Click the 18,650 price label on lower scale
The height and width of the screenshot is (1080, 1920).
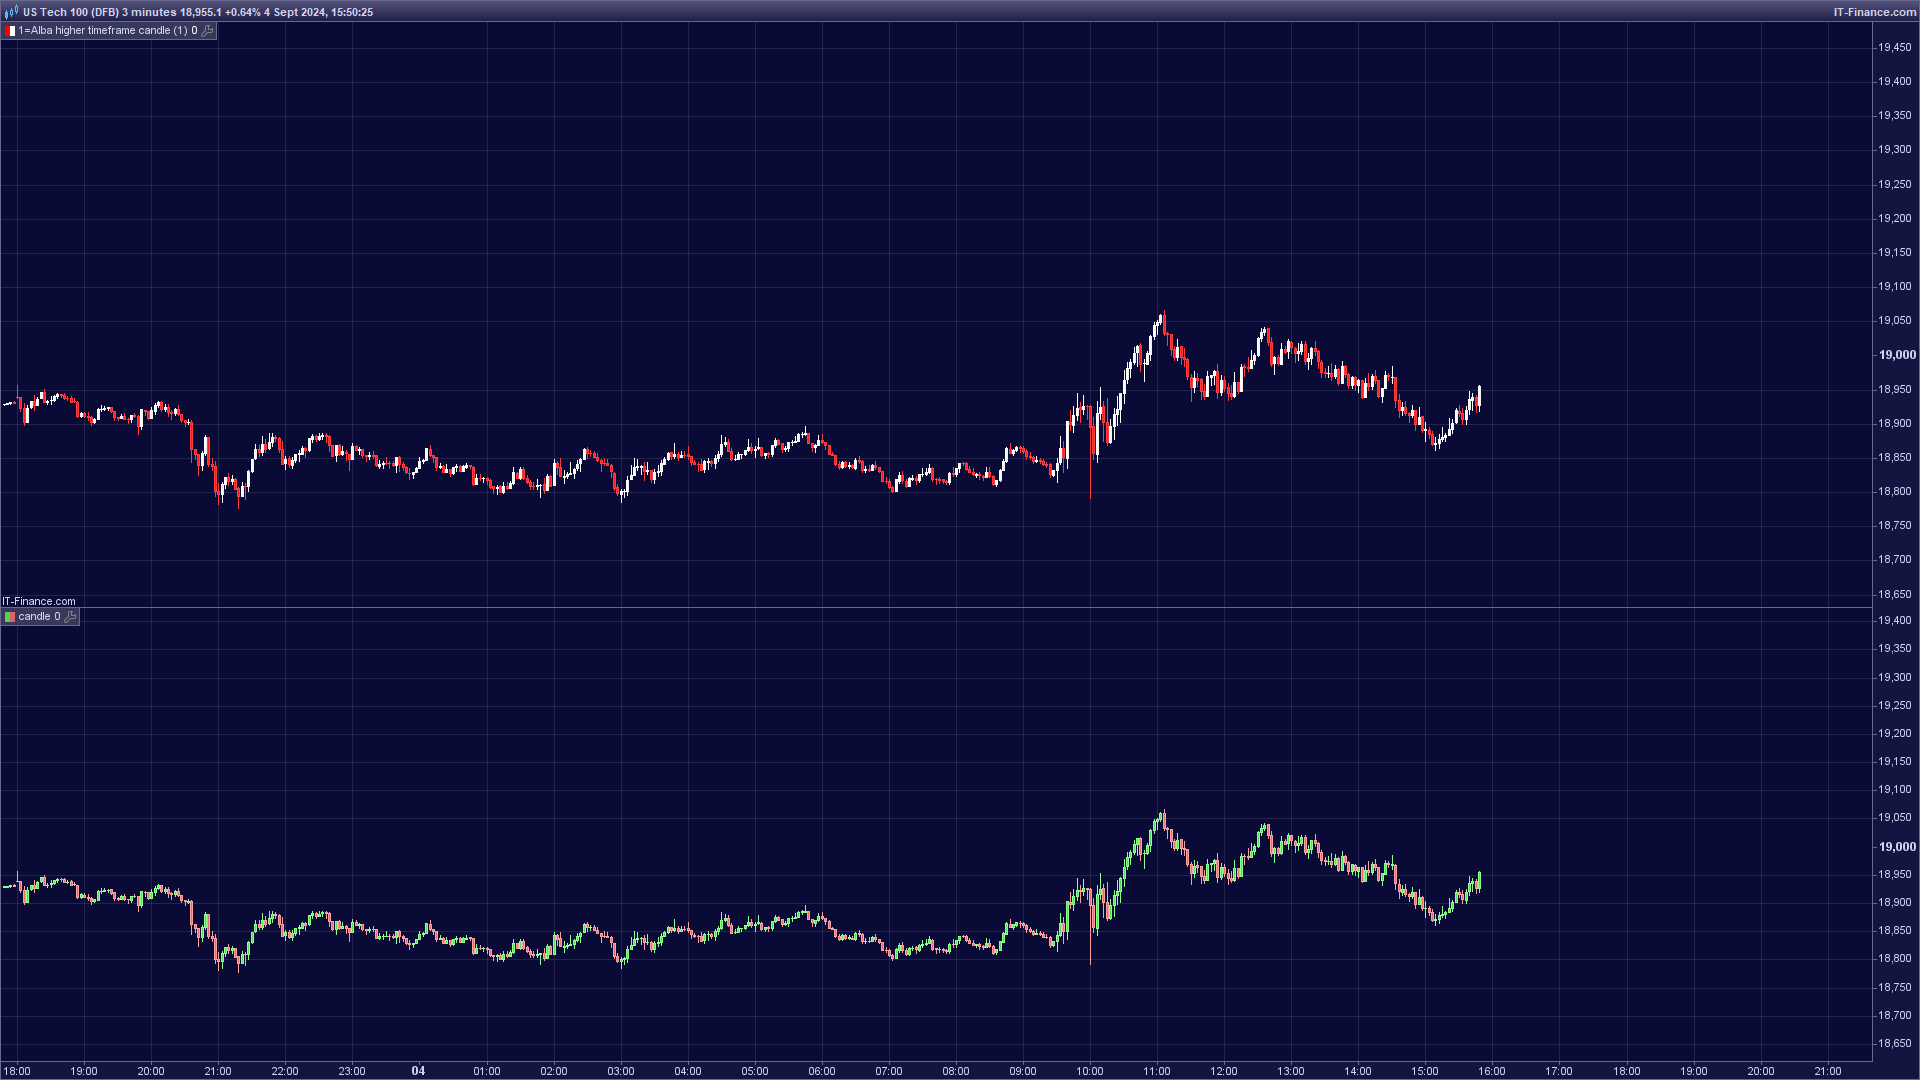(1894, 1043)
